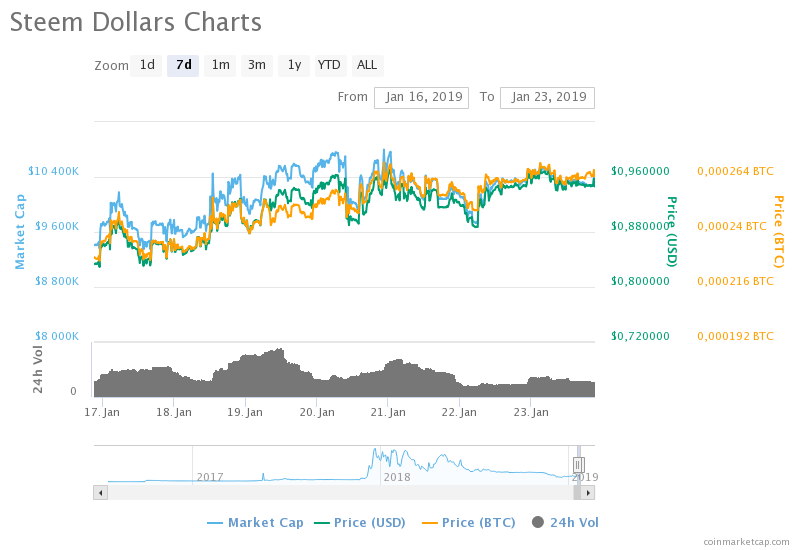Click the $0,720000 USD axis value
The image size is (800, 550).
640,336
